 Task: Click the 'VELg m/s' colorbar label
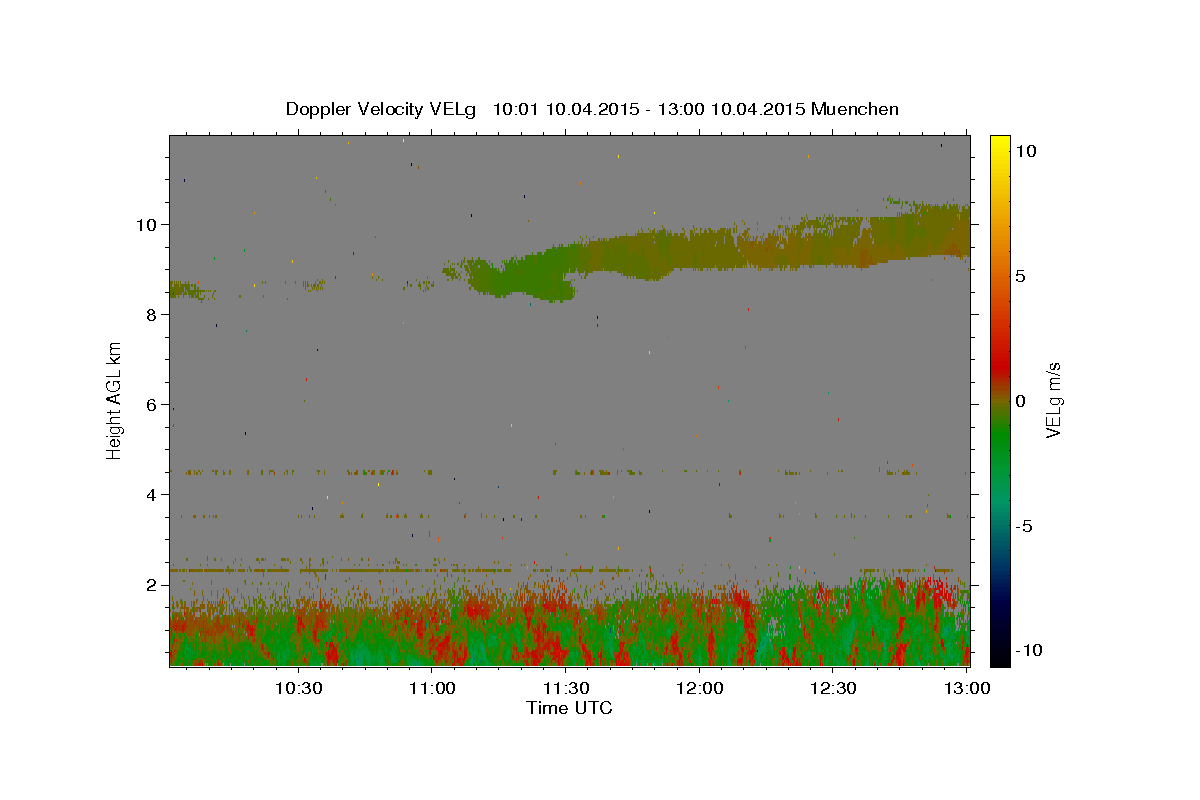[x=1052, y=401]
